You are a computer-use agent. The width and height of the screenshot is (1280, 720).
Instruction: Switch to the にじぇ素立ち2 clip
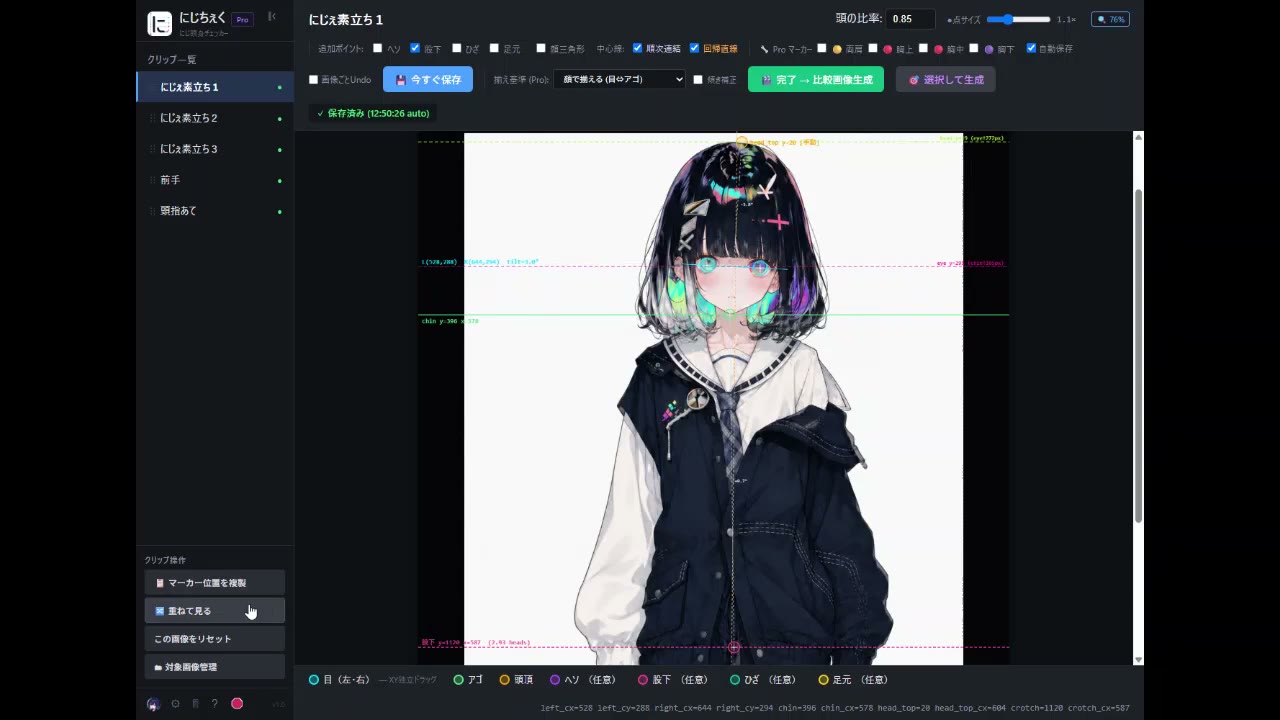click(214, 118)
